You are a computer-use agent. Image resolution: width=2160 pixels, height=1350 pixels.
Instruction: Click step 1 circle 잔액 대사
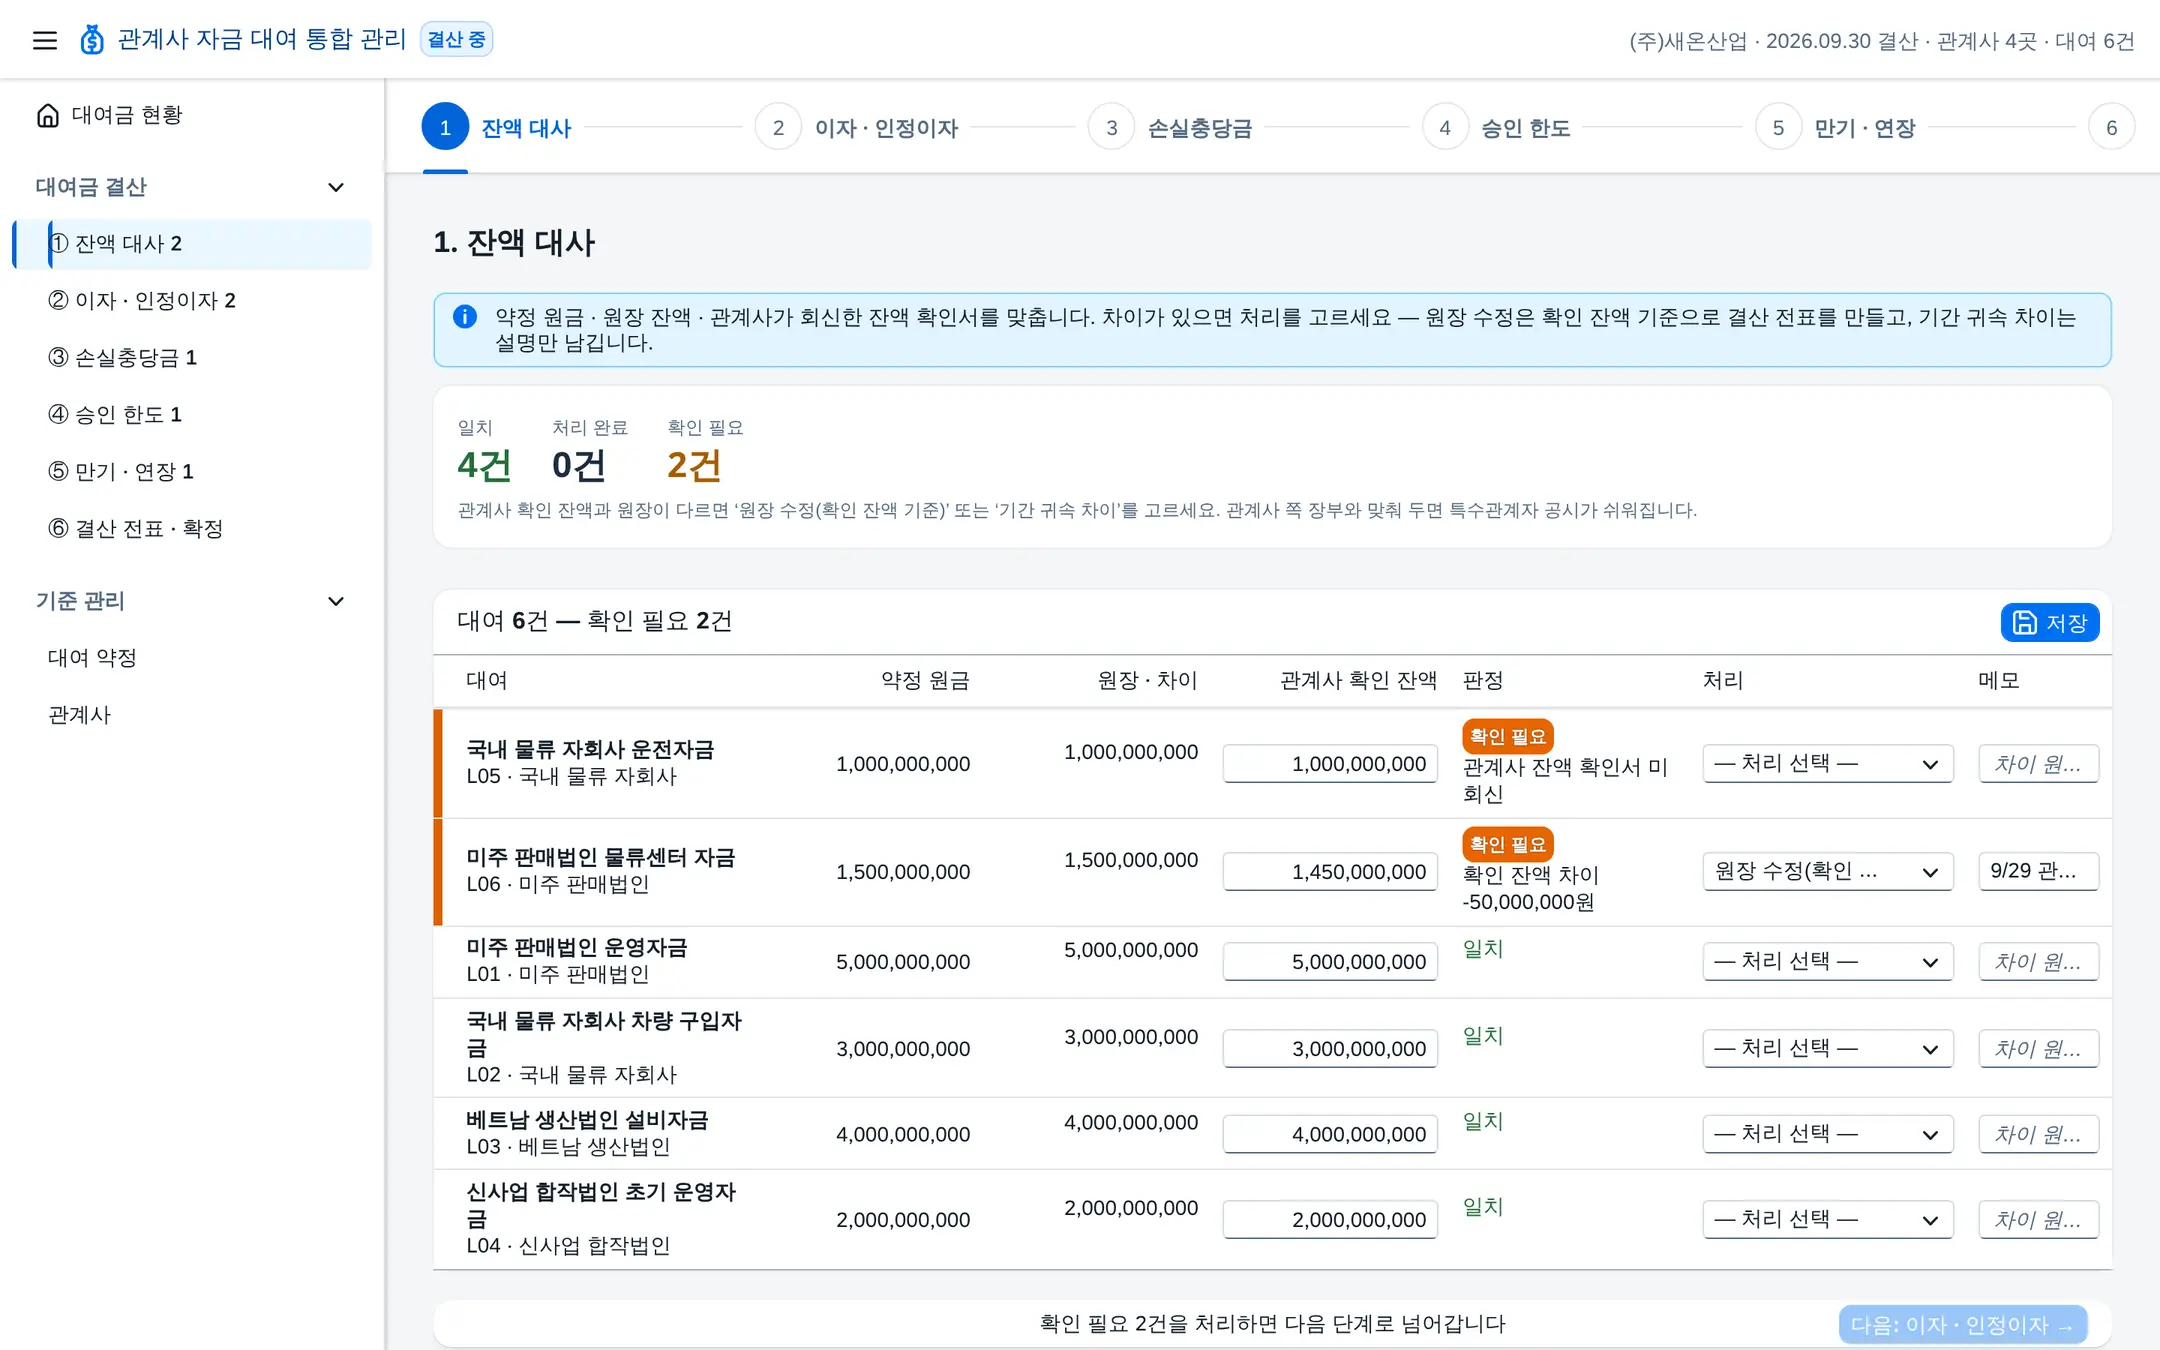pyautogui.click(x=445, y=127)
